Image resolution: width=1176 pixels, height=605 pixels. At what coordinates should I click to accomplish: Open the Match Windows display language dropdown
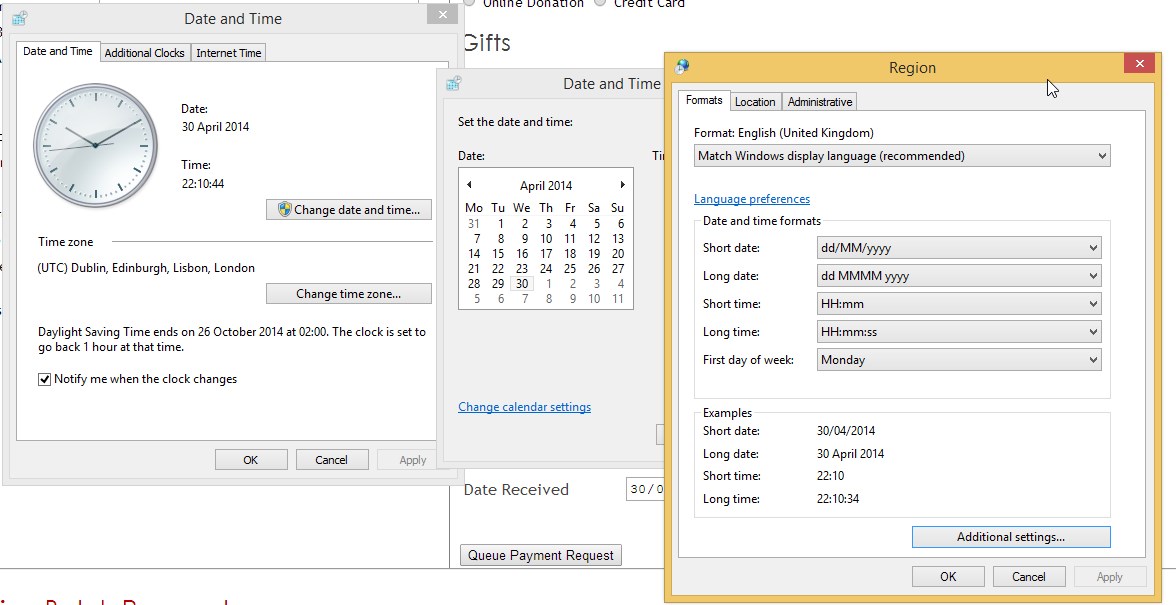902,156
